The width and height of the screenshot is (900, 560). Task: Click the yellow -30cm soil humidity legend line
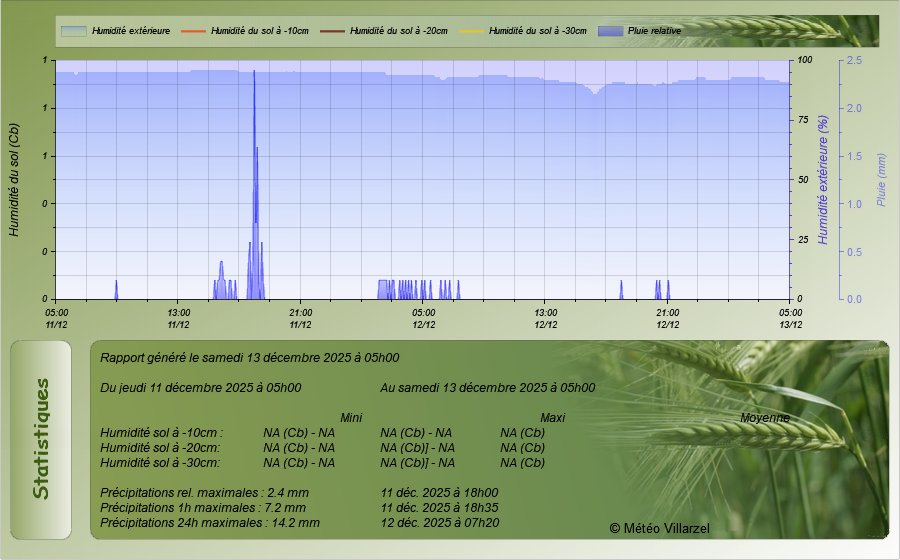coord(470,31)
